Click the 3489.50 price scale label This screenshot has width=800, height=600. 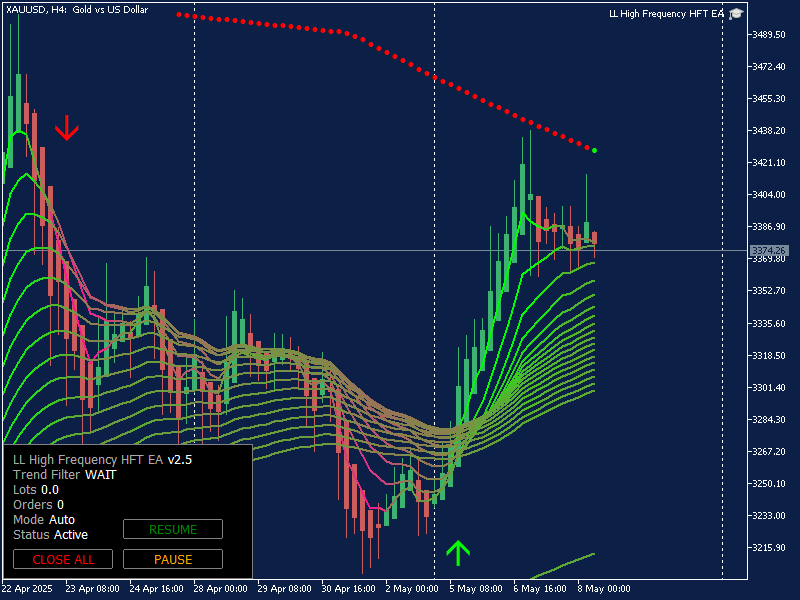click(769, 35)
